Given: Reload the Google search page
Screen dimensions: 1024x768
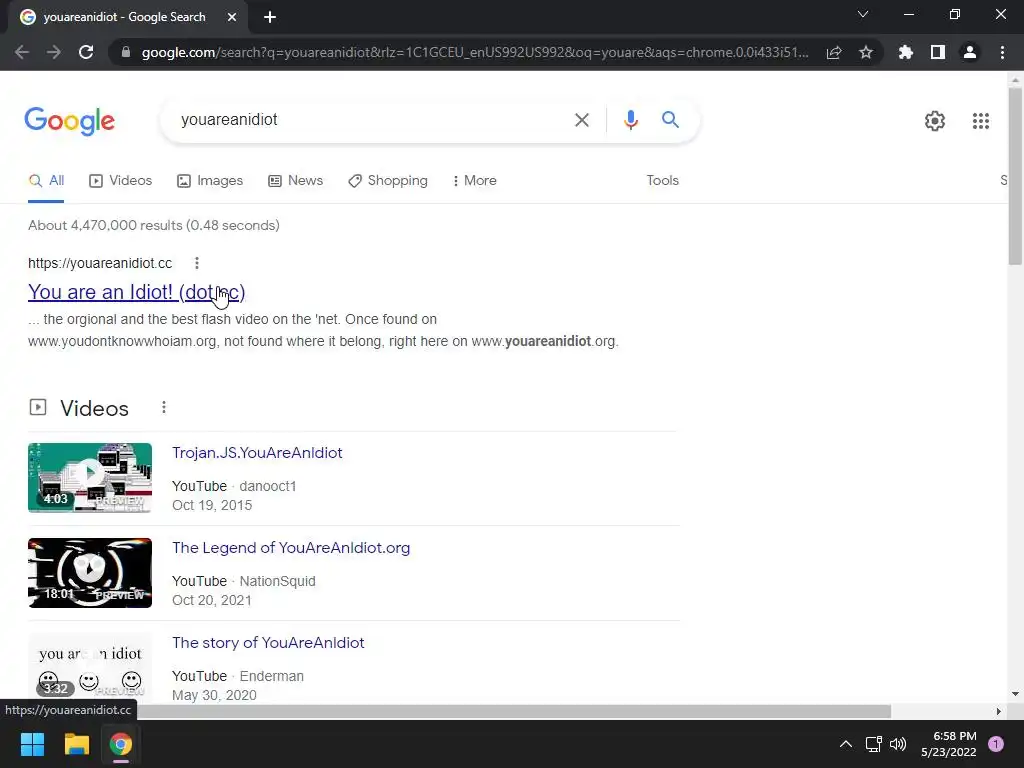Looking at the screenshot, I should (86, 52).
